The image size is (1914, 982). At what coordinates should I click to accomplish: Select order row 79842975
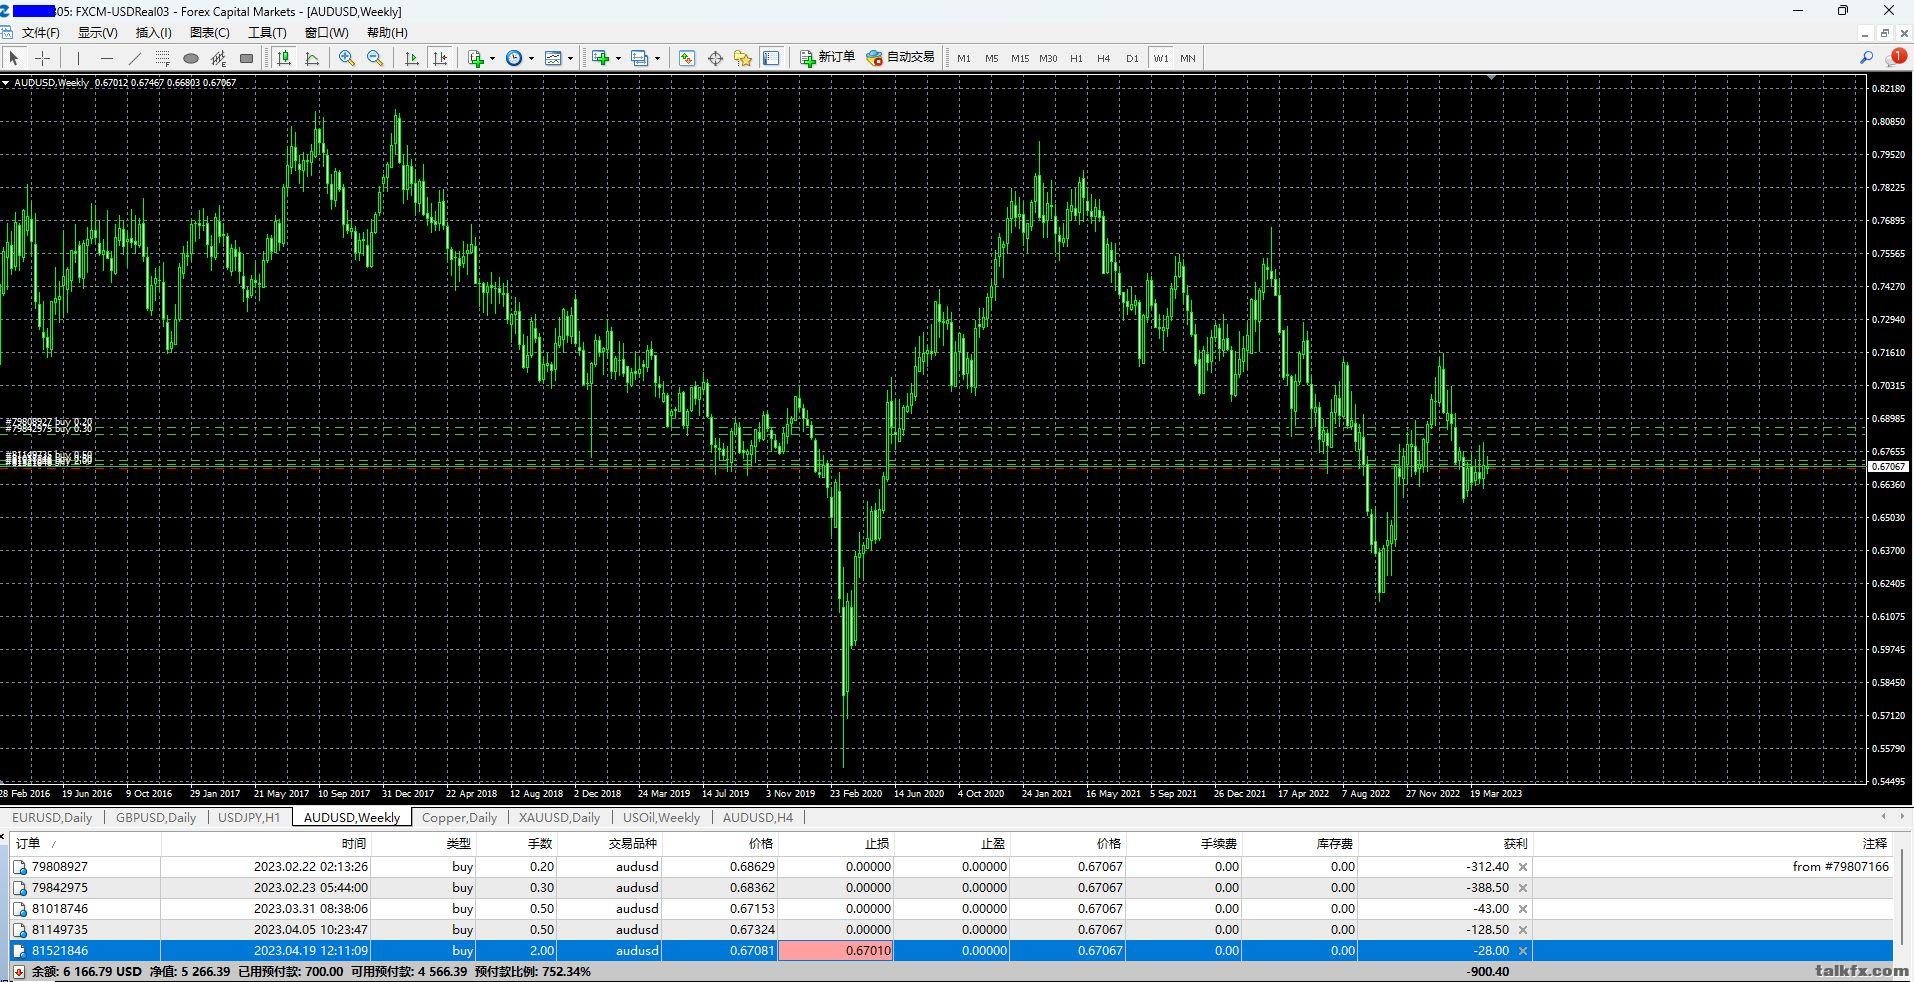(952, 888)
